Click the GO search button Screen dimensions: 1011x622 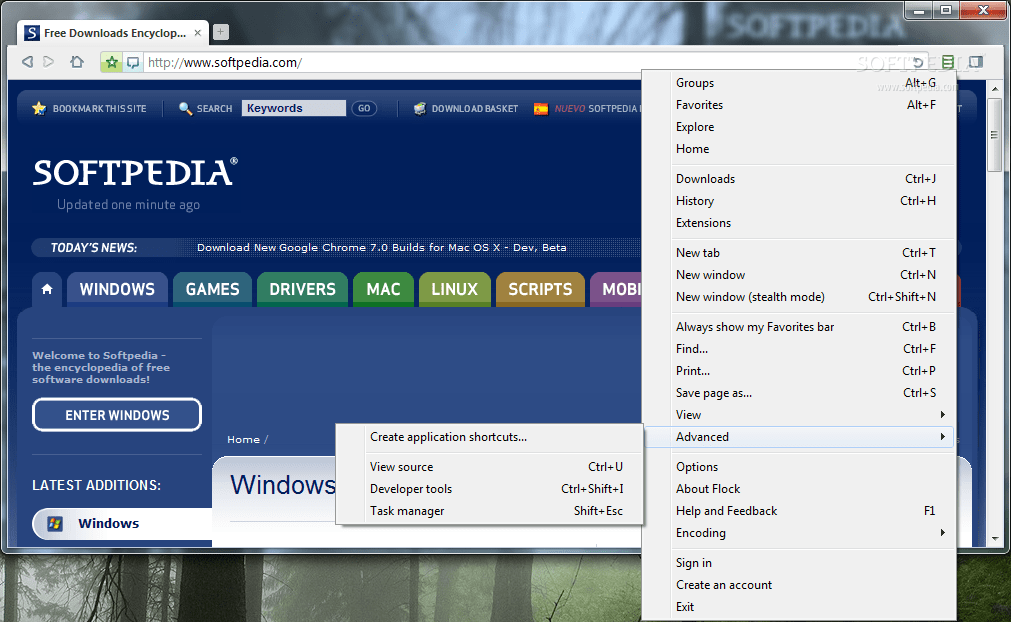364,108
